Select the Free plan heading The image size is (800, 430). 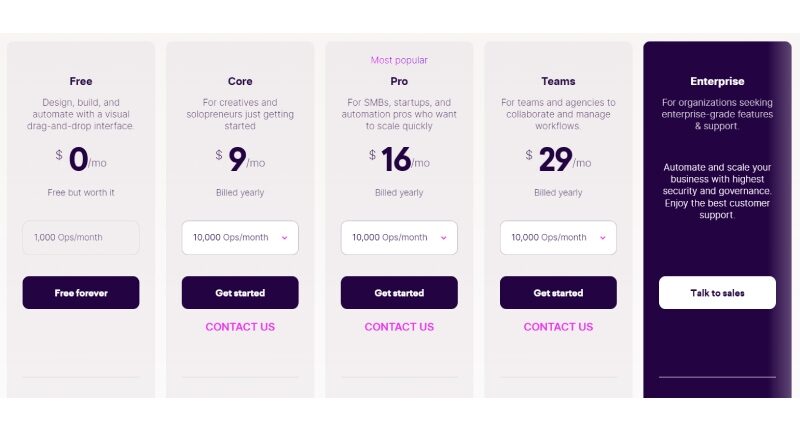[x=81, y=81]
